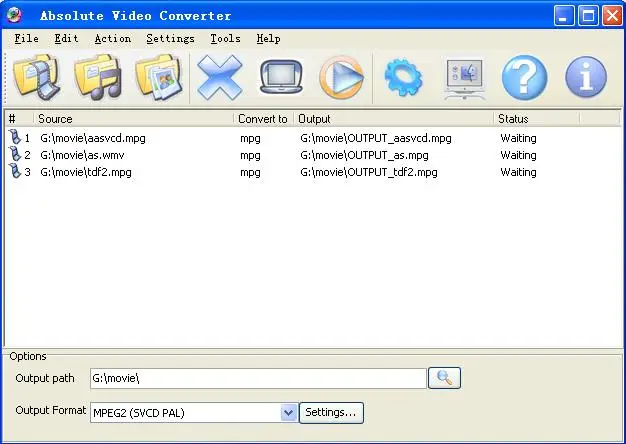Click the add video files folder icon
The width and height of the screenshot is (626, 444).
tap(37, 77)
